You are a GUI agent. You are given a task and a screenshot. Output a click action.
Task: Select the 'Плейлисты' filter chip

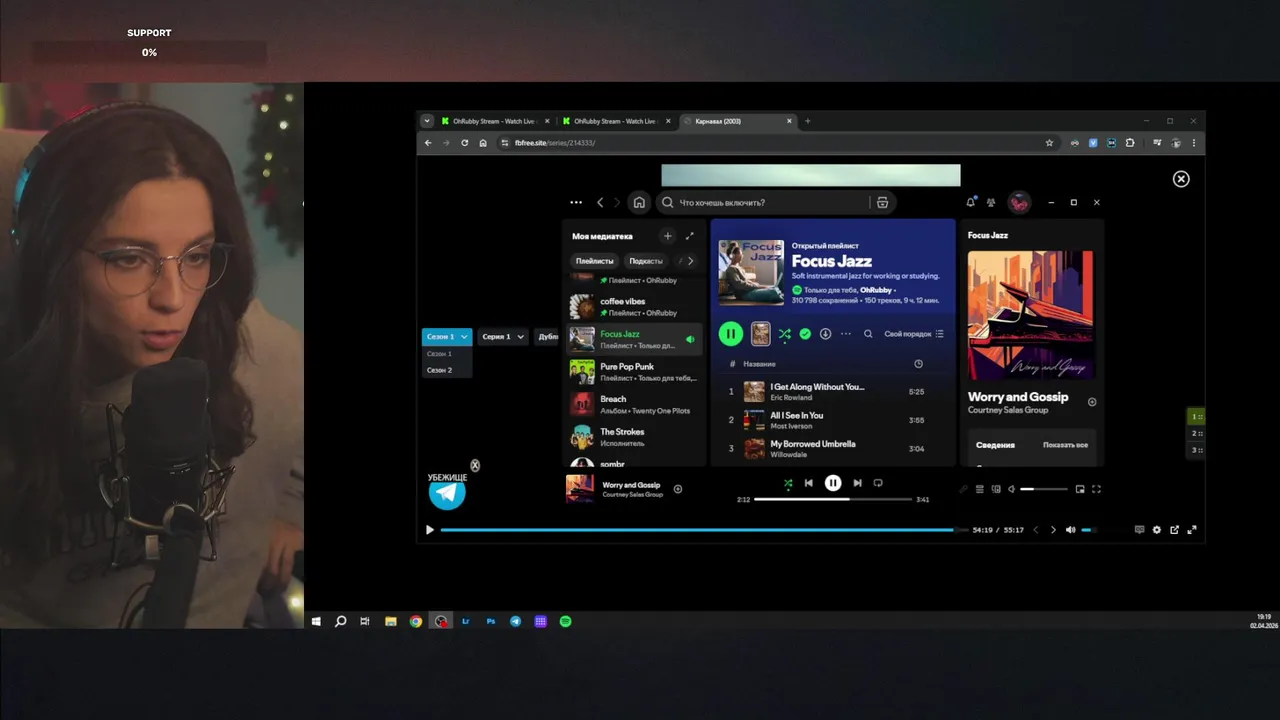[x=595, y=261]
